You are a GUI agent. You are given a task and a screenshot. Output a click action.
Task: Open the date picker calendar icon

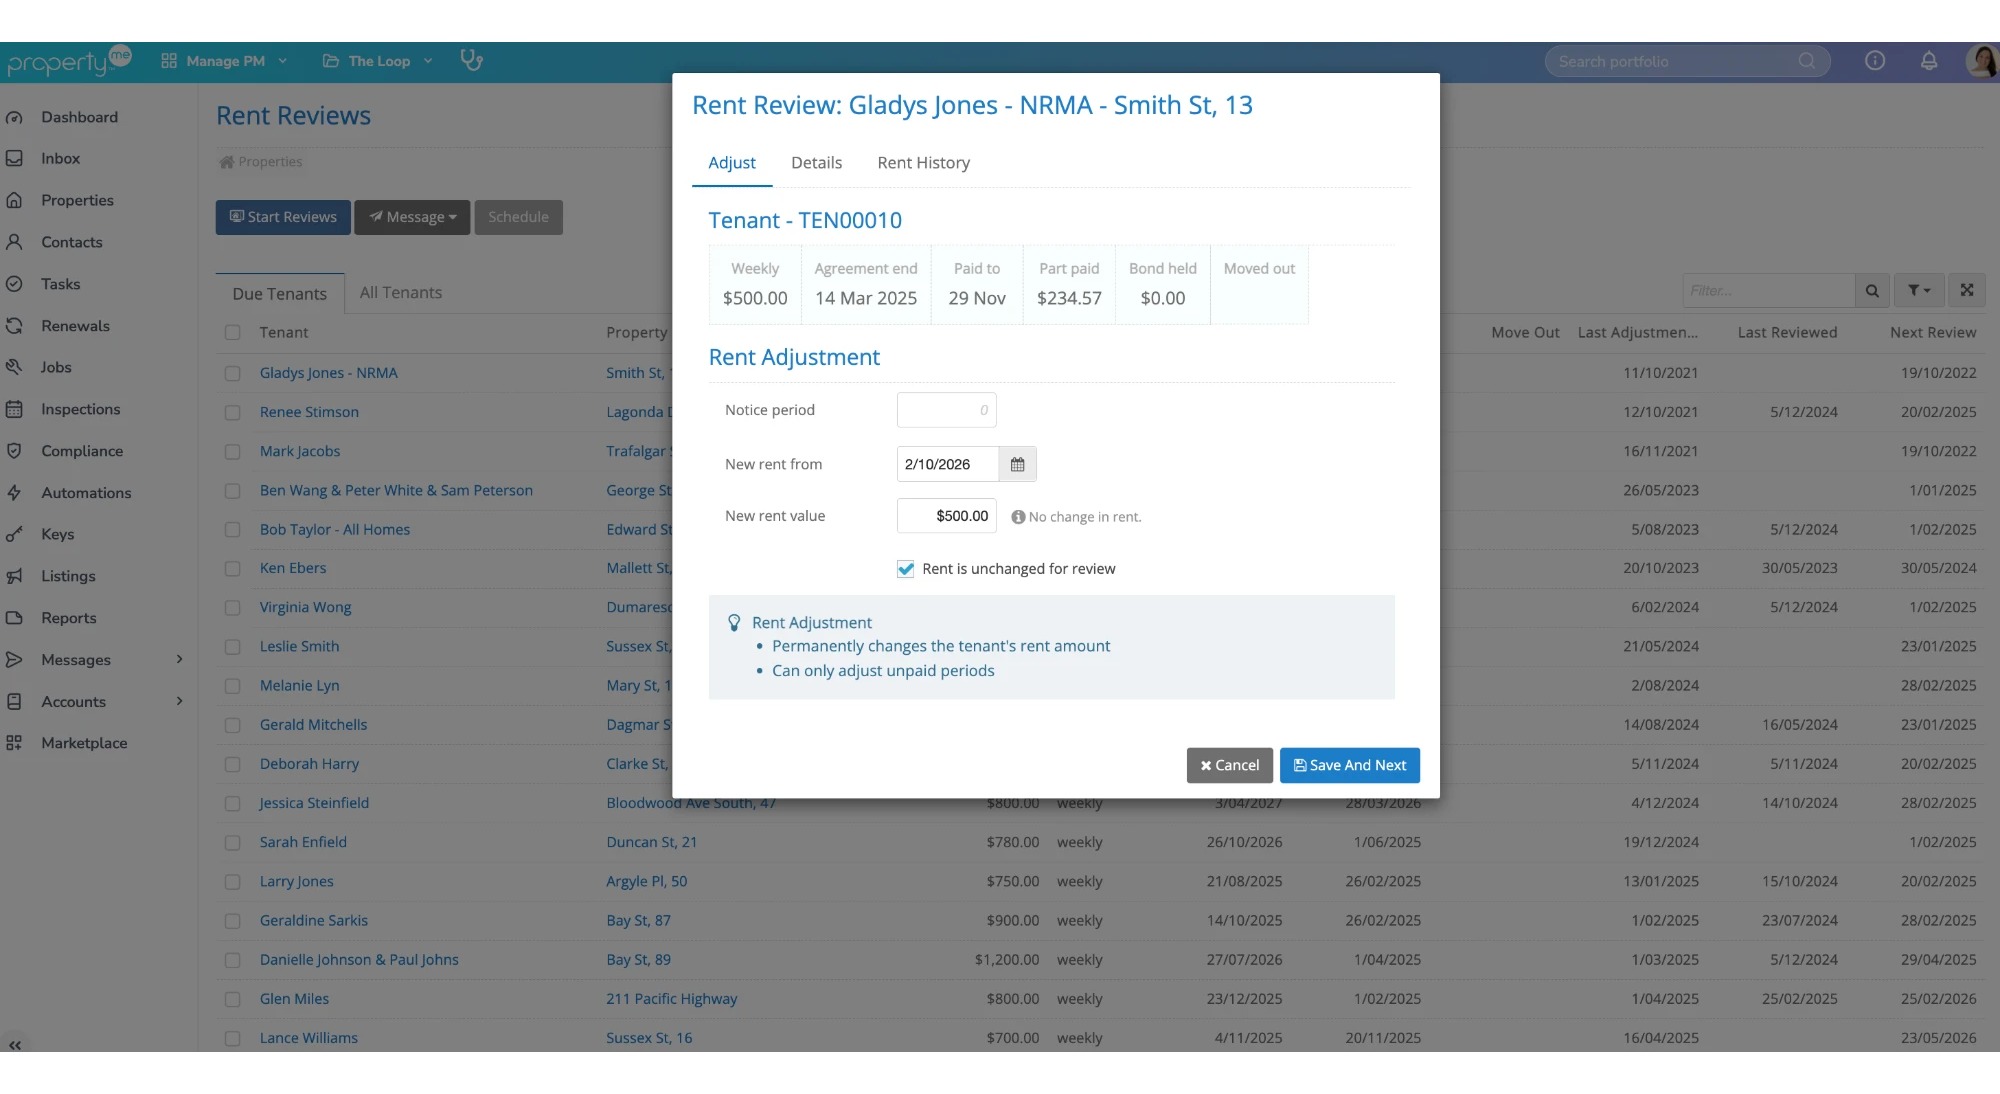(1017, 464)
